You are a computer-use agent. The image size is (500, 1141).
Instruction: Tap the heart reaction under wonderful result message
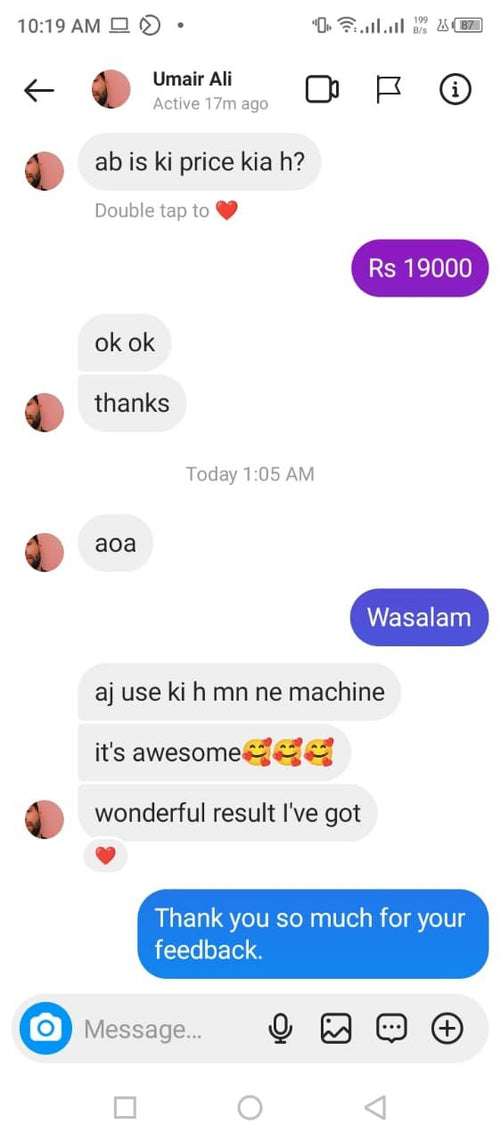point(106,856)
